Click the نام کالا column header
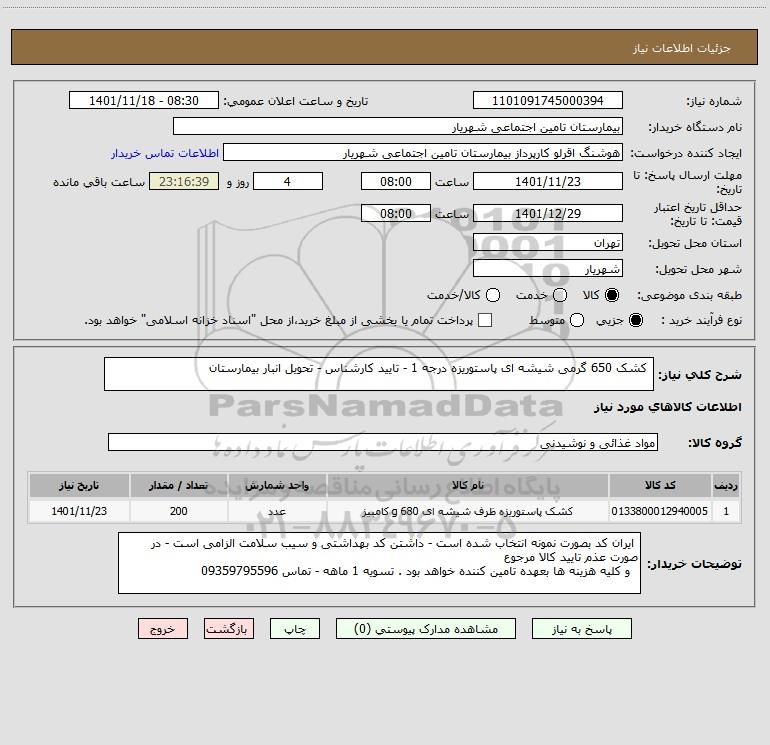Screen dimensions: 770x745 pyautogui.click(x=468, y=485)
